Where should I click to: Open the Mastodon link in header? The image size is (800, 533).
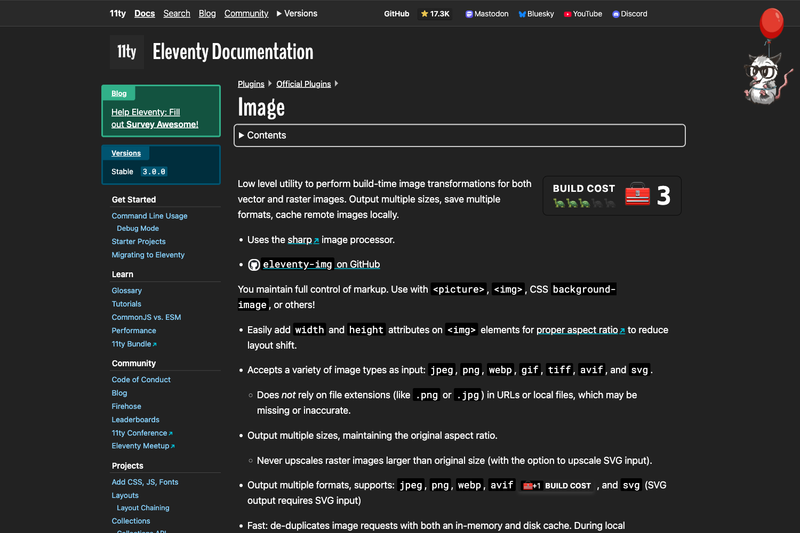pos(487,14)
